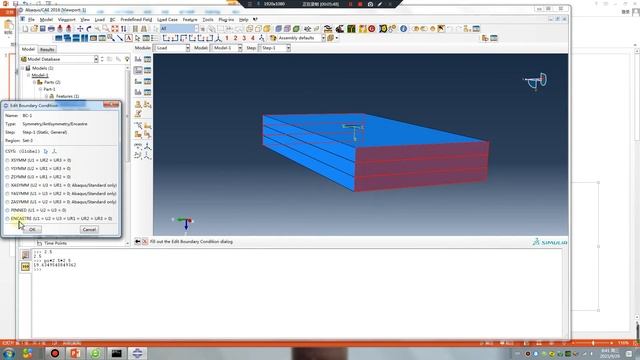Open the Plug-ins menu
The height and width of the screenshot is (360, 640).
click(226, 20)
